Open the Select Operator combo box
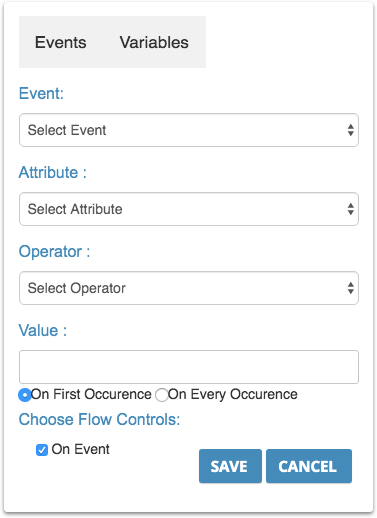Image resolution: width=377 pixels, height=518 pixels. coord(189,288)
